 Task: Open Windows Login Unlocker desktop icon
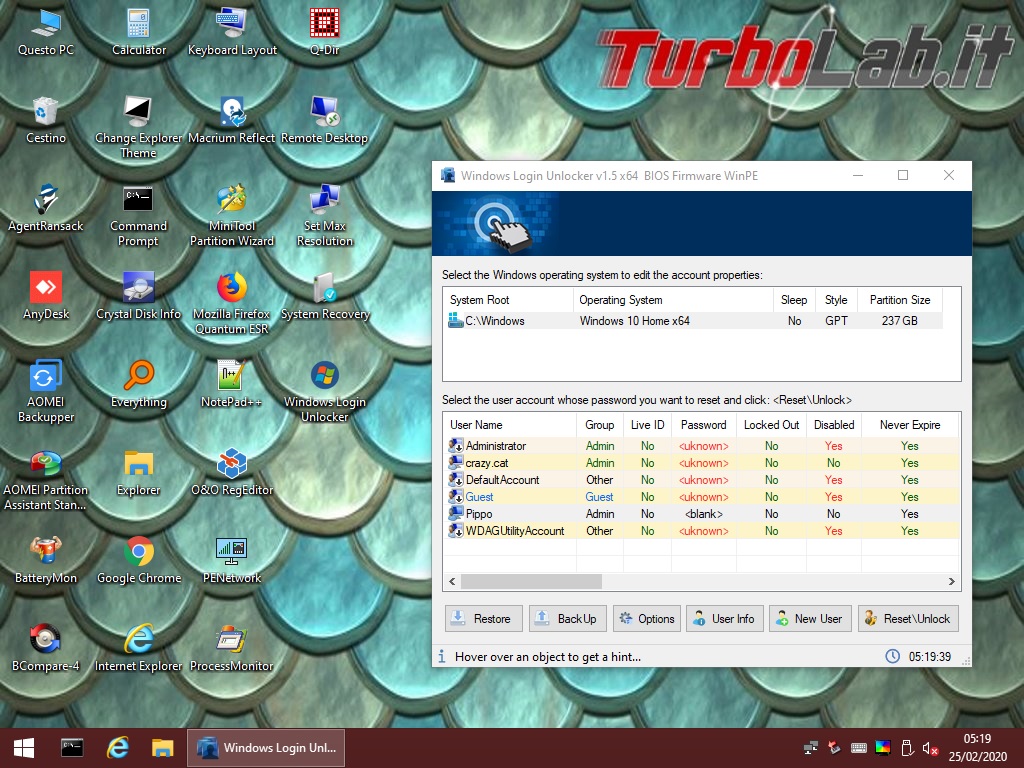coord(325,392)
